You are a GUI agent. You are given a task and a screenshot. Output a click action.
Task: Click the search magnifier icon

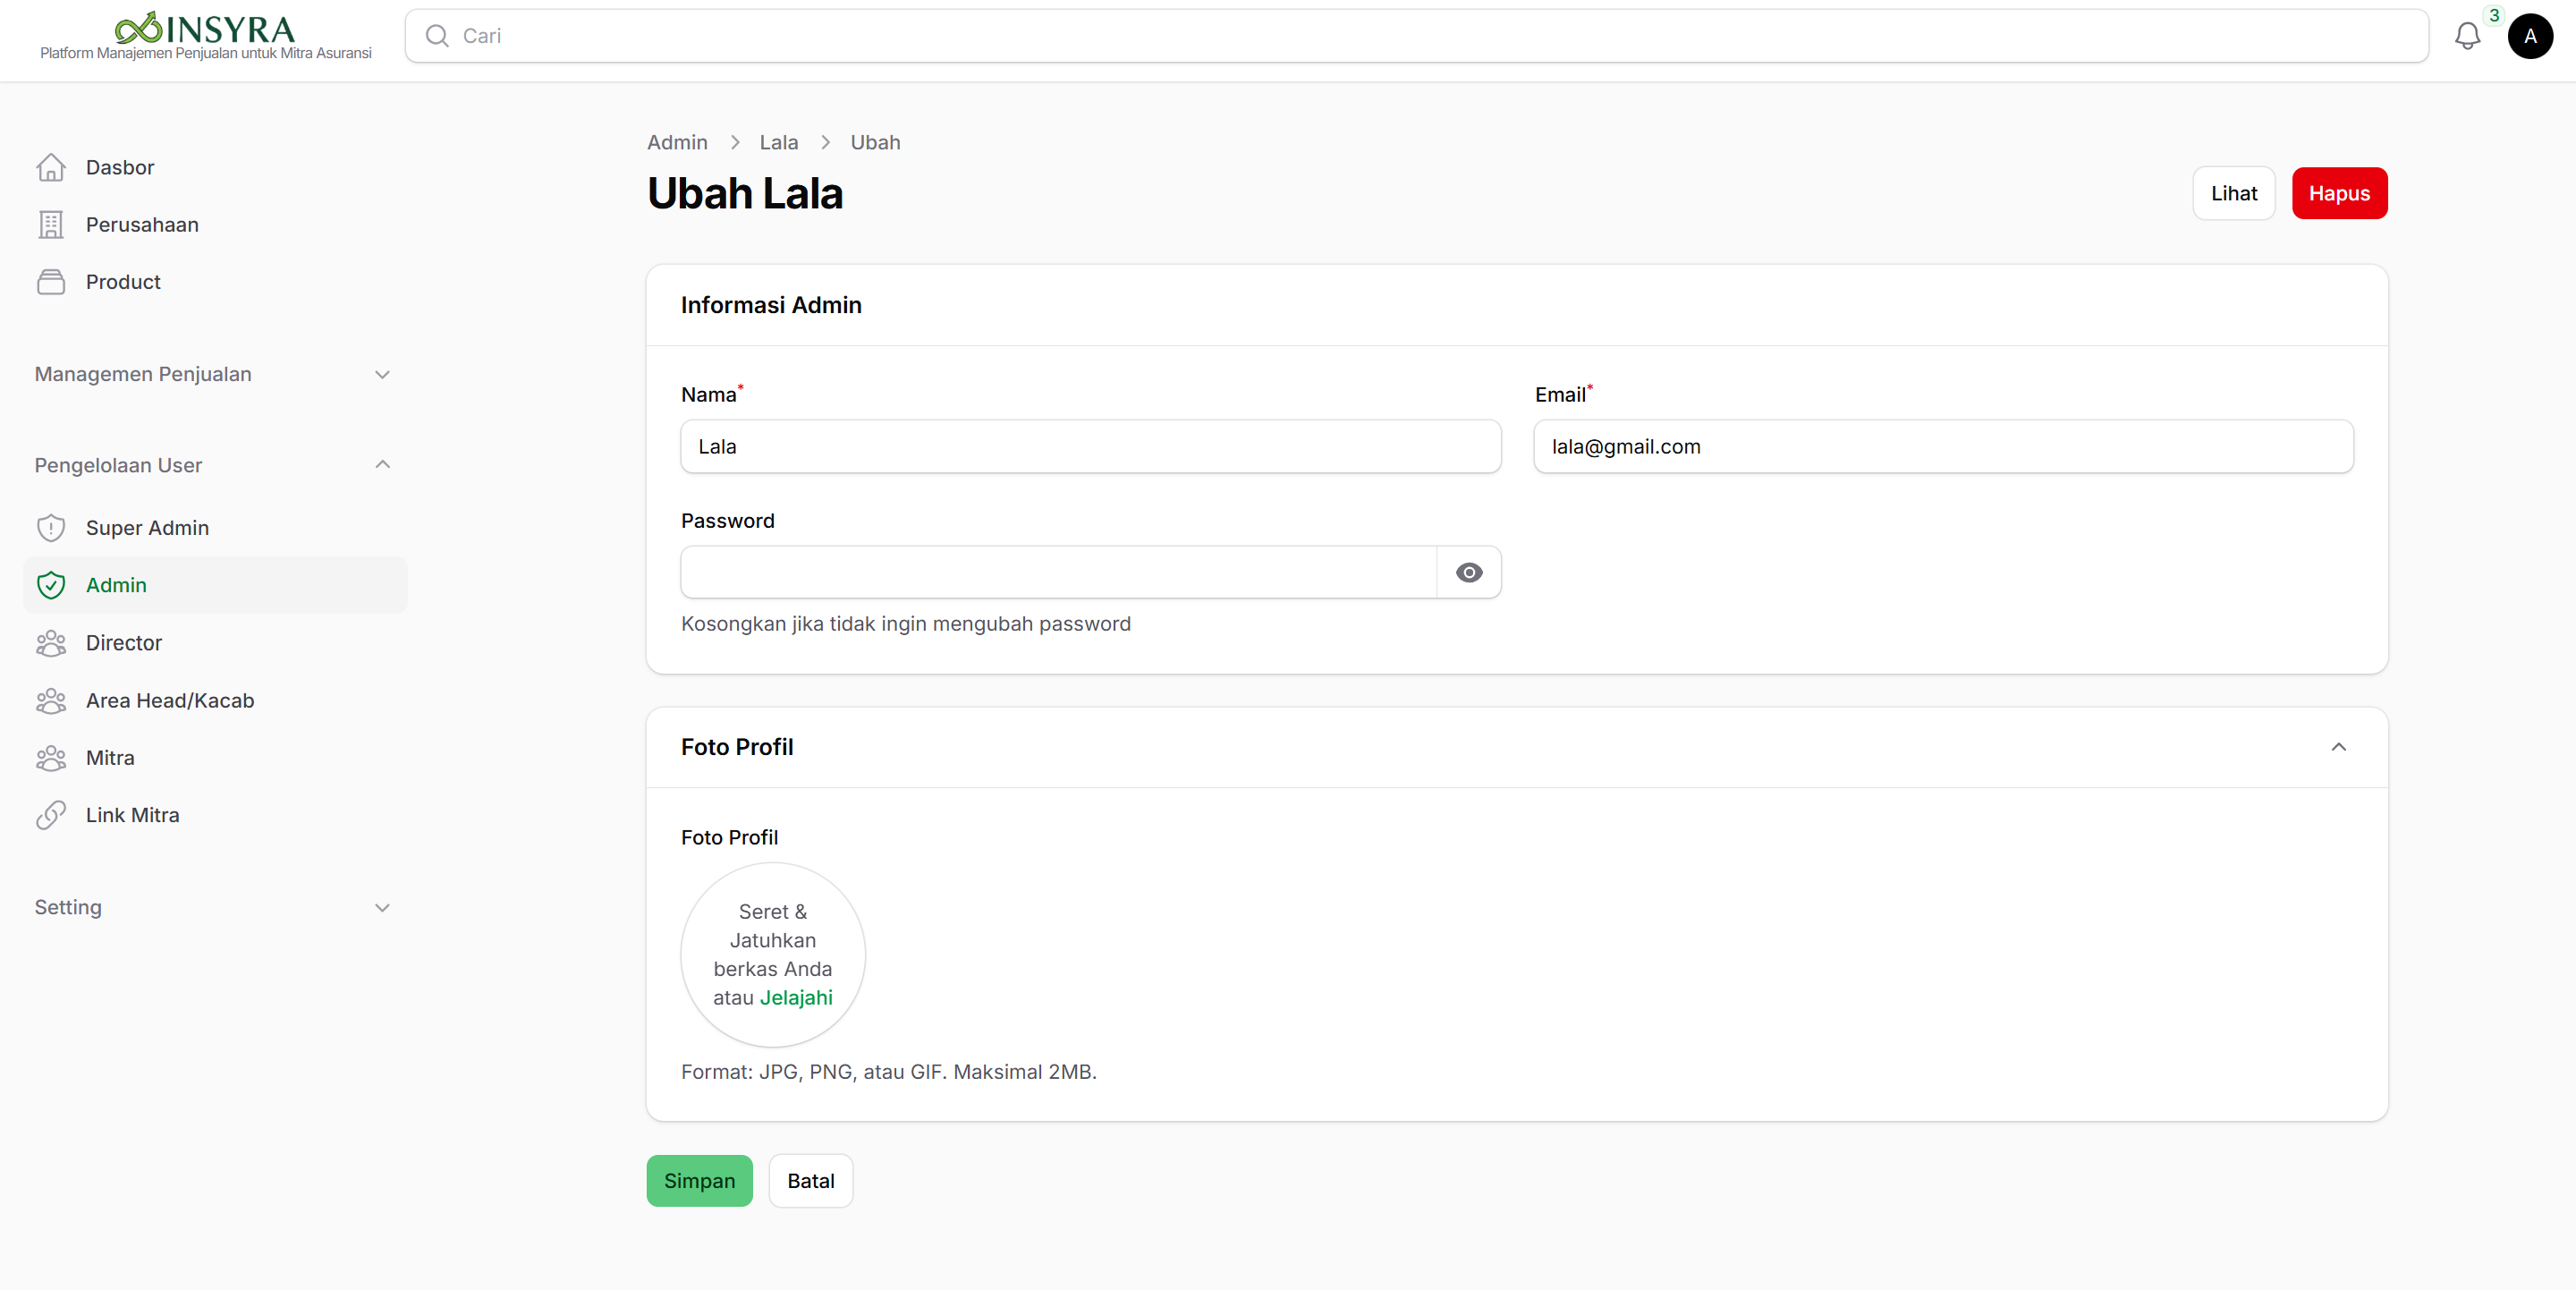tap(437, 36)
